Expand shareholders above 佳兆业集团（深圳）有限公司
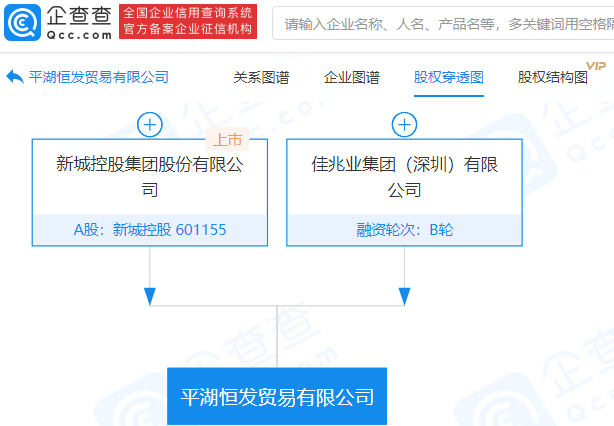 point(404,125)
